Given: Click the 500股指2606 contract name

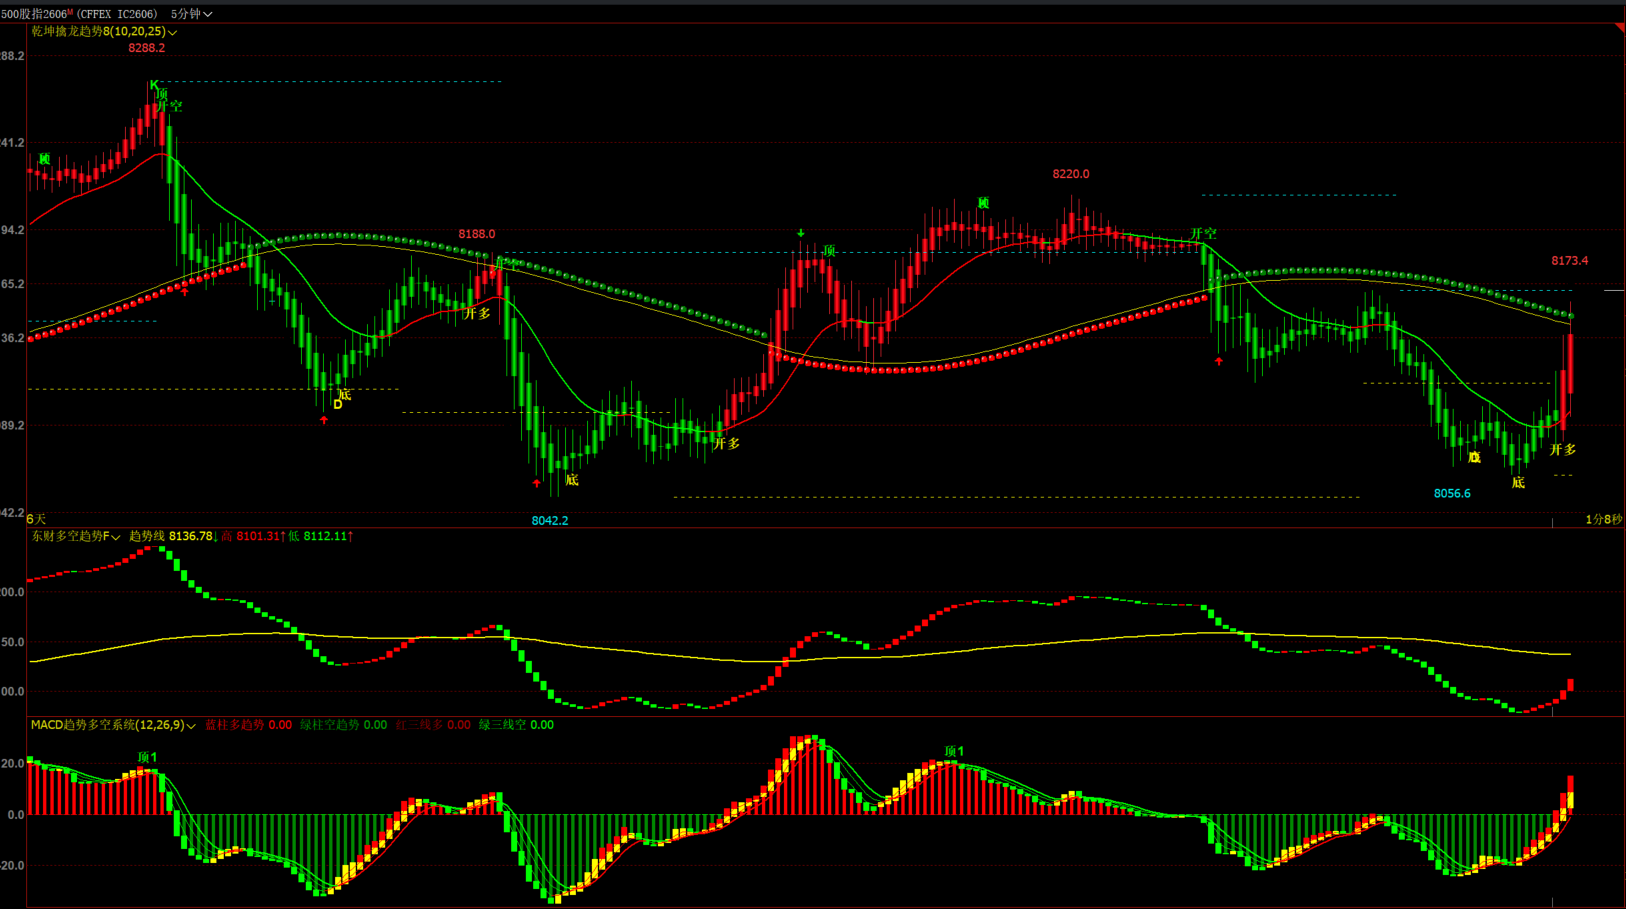Looking at the screenshot, I should [x=36, y=14].
